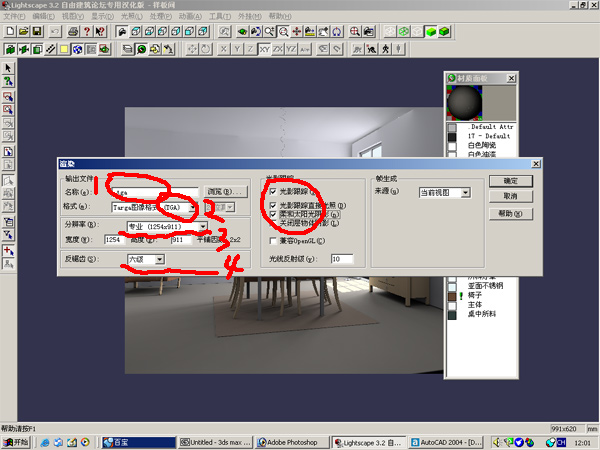Select the query question-mark tool in left toolbar
600x450 pixels.
point(8,82)
